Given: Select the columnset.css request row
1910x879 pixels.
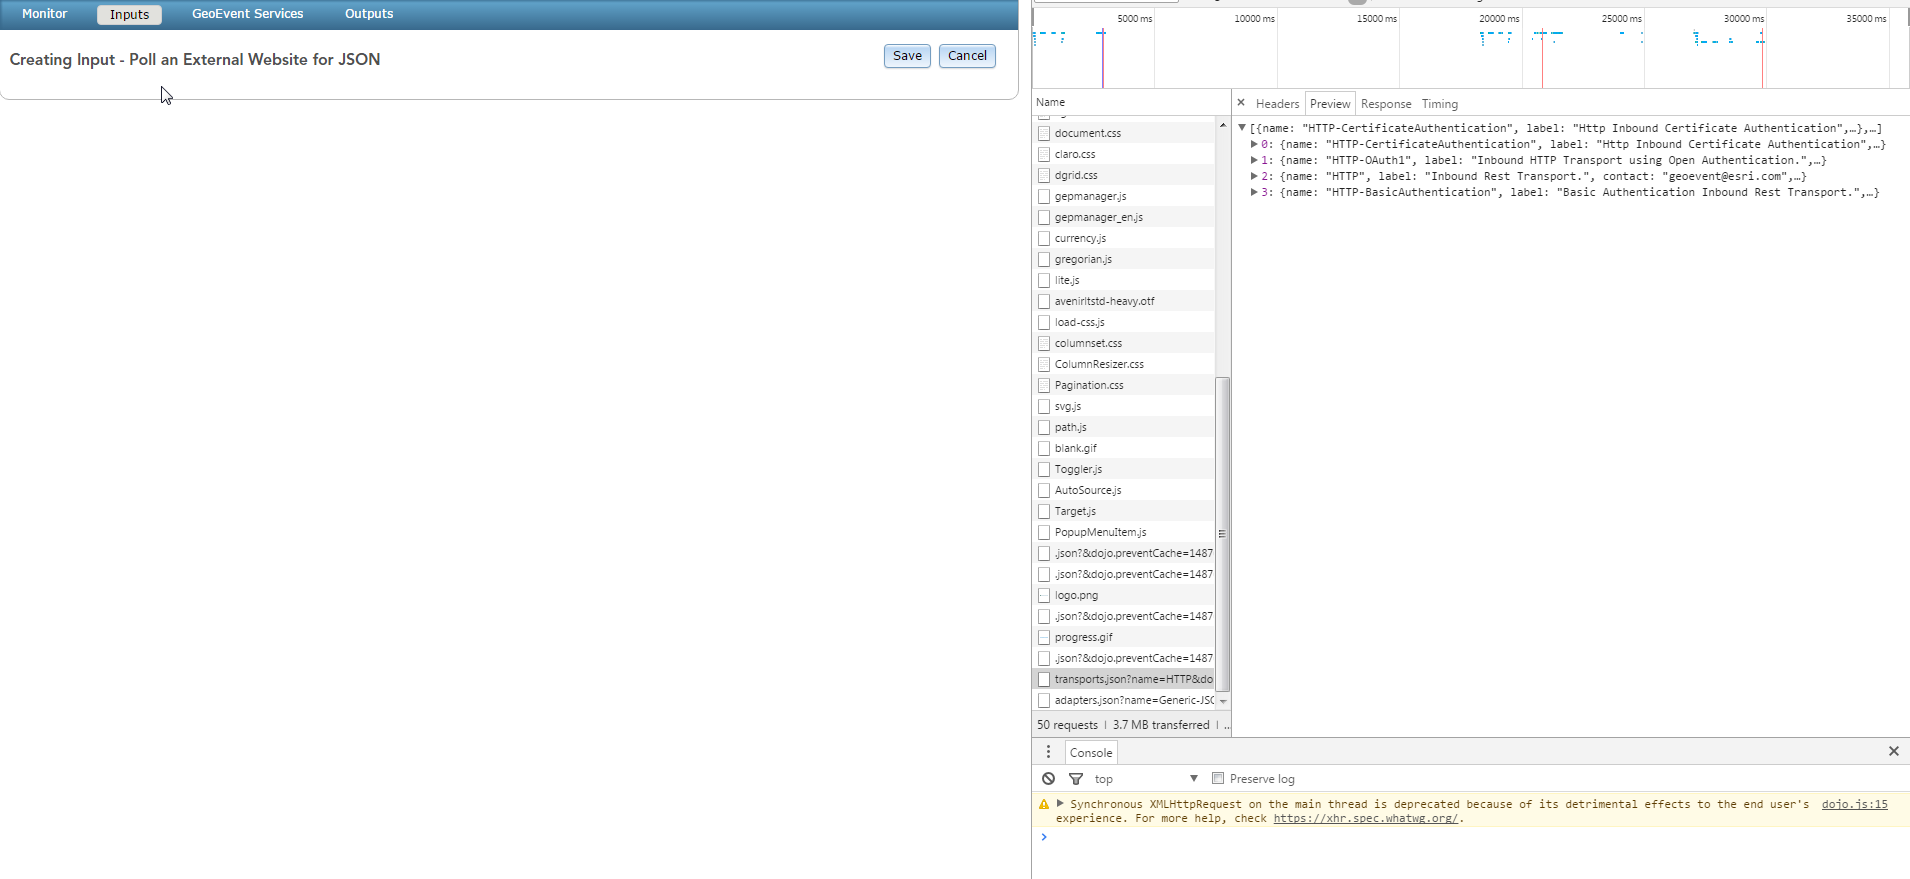Looking at the screenshot, I should (x=1124, y=343).
